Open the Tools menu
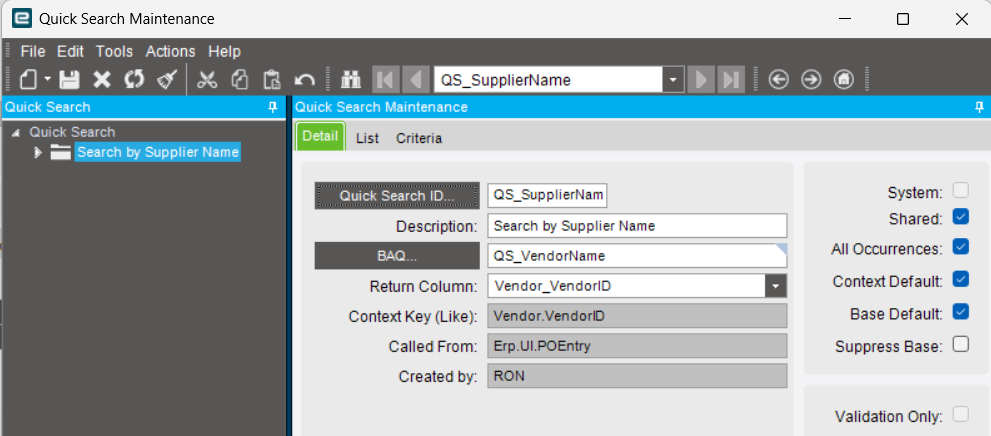 pyautogui.click(x=114, y=51)
